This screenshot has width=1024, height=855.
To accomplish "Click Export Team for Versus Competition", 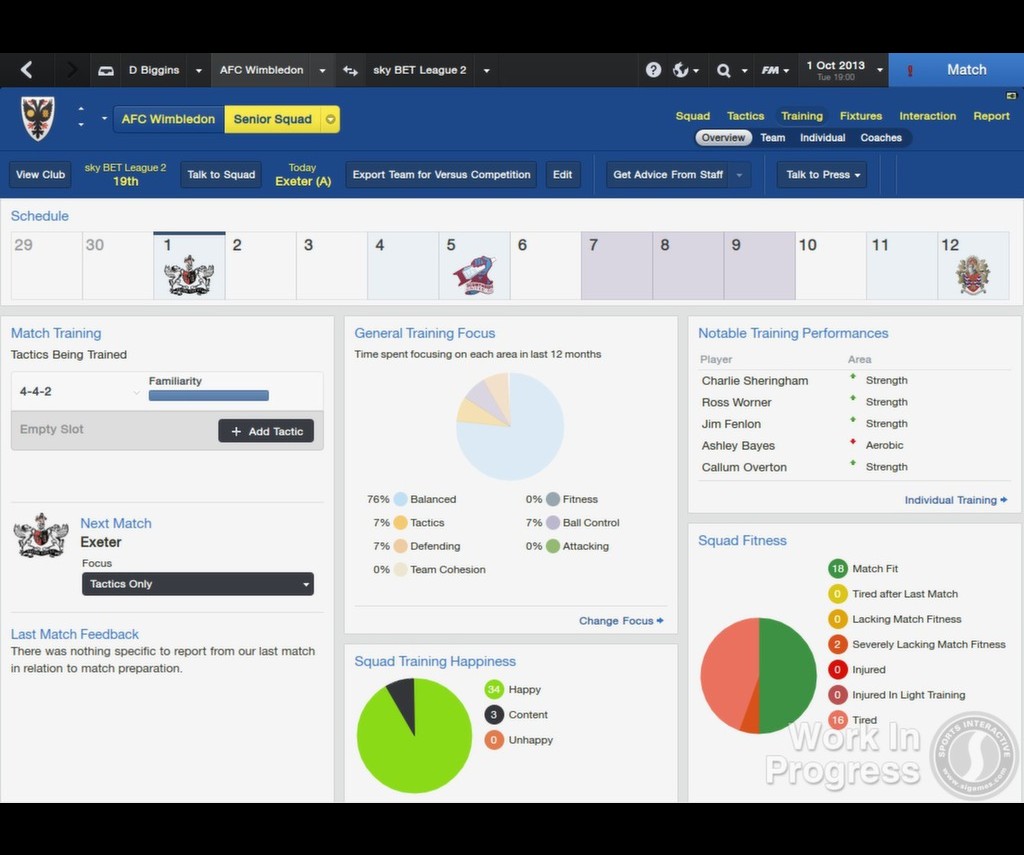I will click(x=441, y=174).
